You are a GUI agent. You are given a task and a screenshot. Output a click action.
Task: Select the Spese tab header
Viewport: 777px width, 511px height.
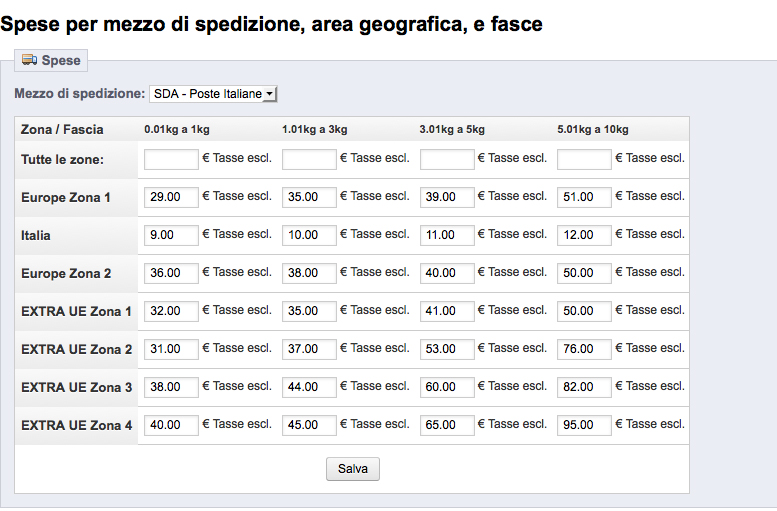(52, 61)
